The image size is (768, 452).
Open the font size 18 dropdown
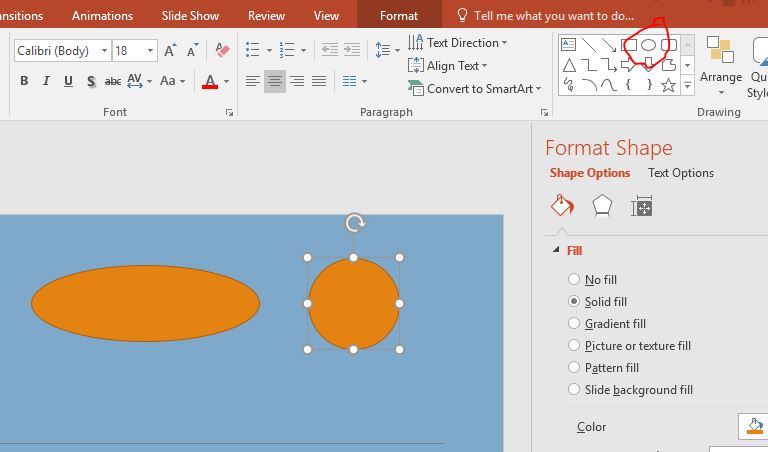coord(150,50)
